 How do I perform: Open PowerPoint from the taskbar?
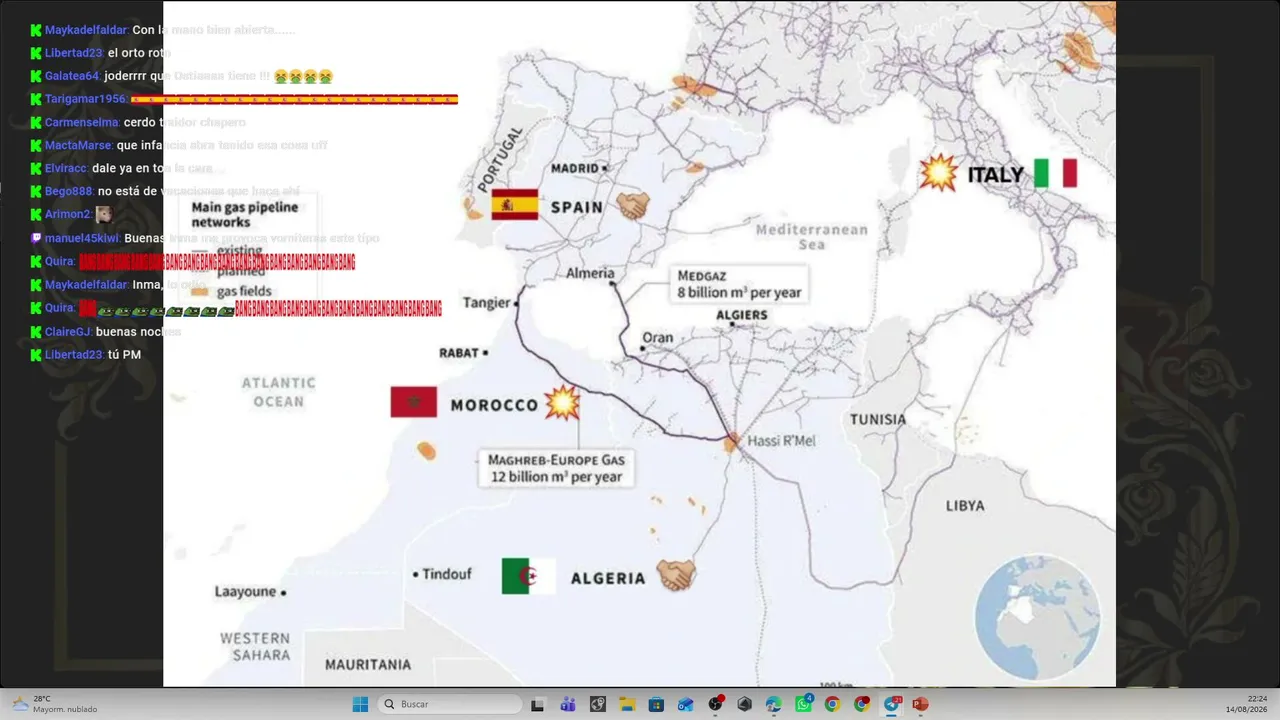(x=920, y=704)
